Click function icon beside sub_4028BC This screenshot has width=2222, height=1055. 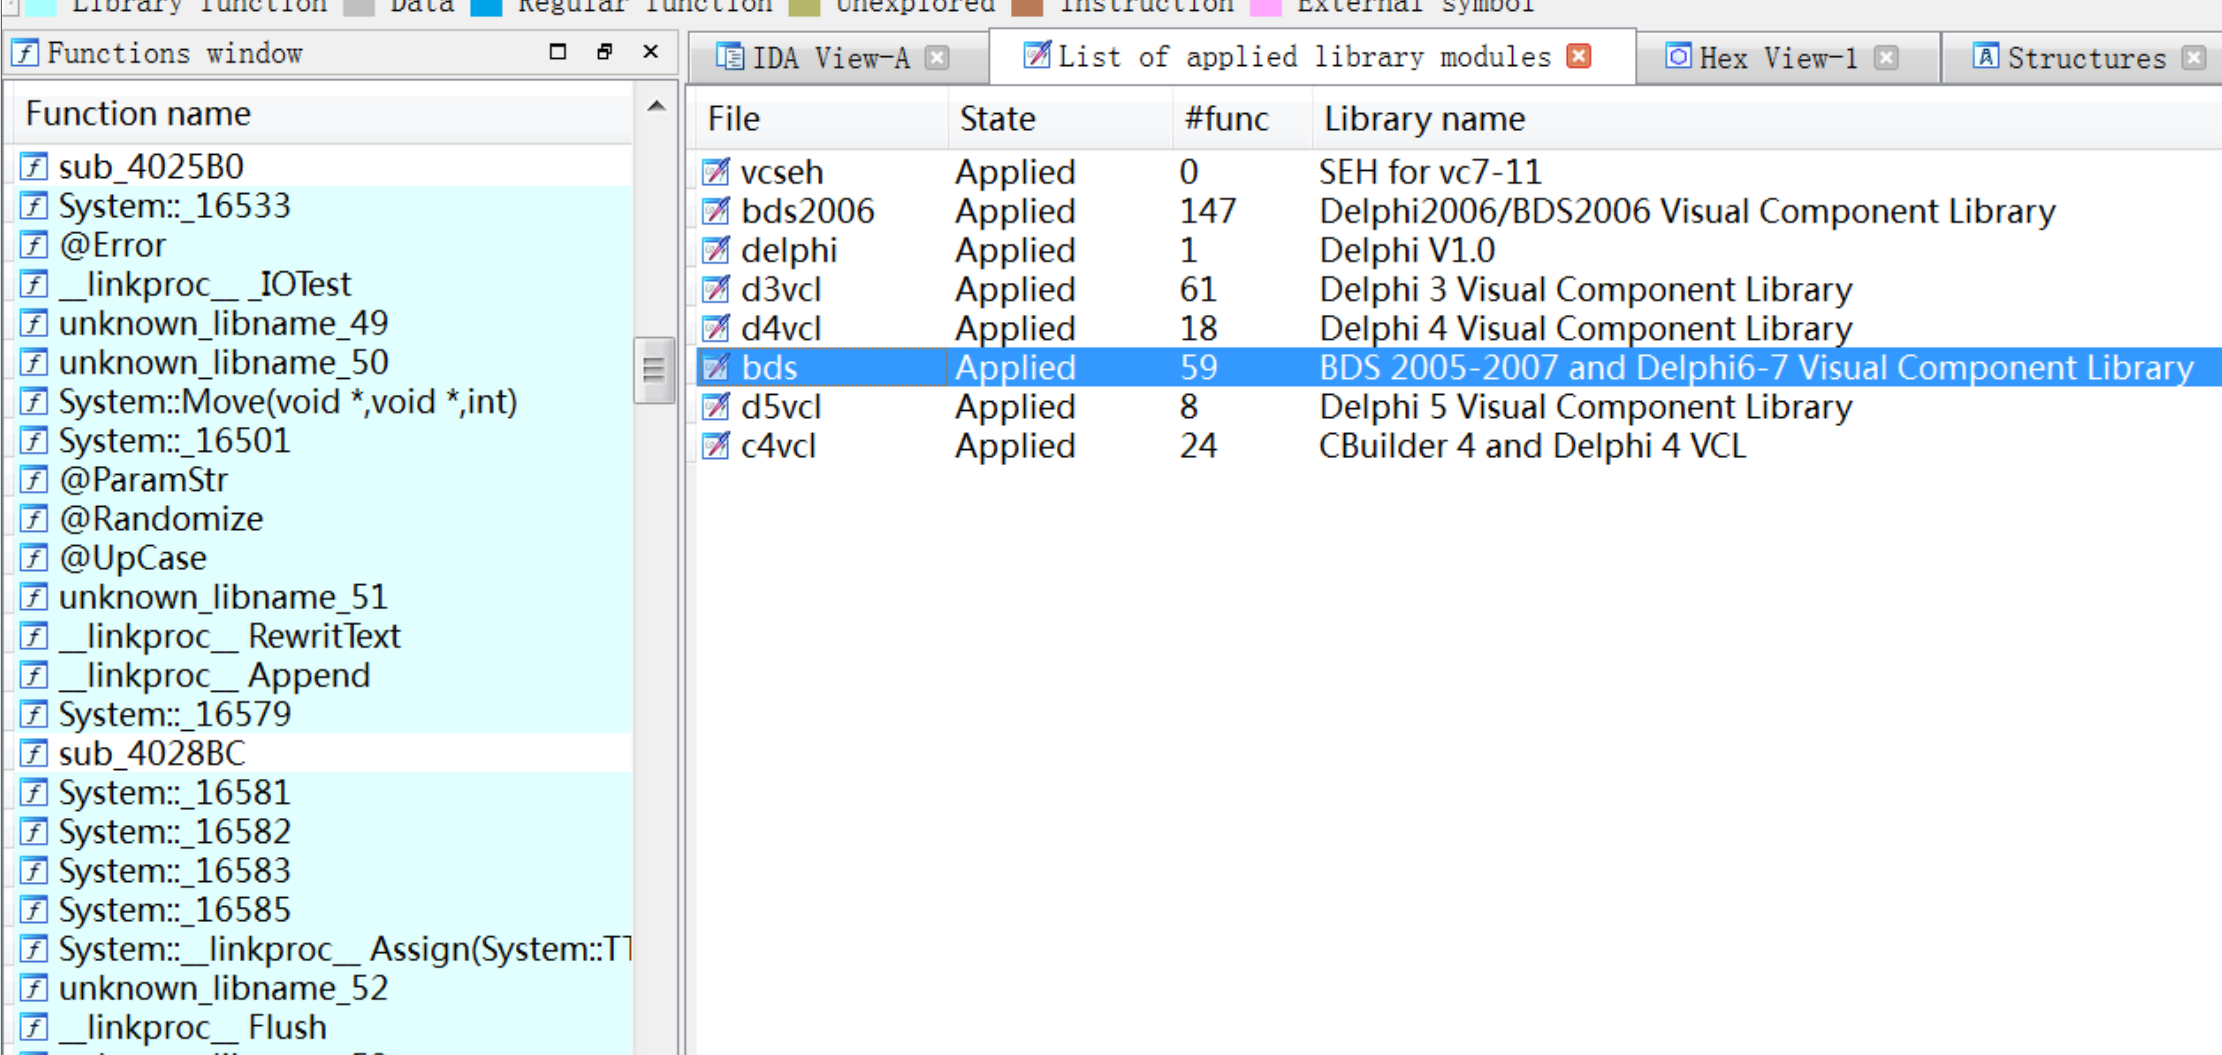[x=34, y=753]
